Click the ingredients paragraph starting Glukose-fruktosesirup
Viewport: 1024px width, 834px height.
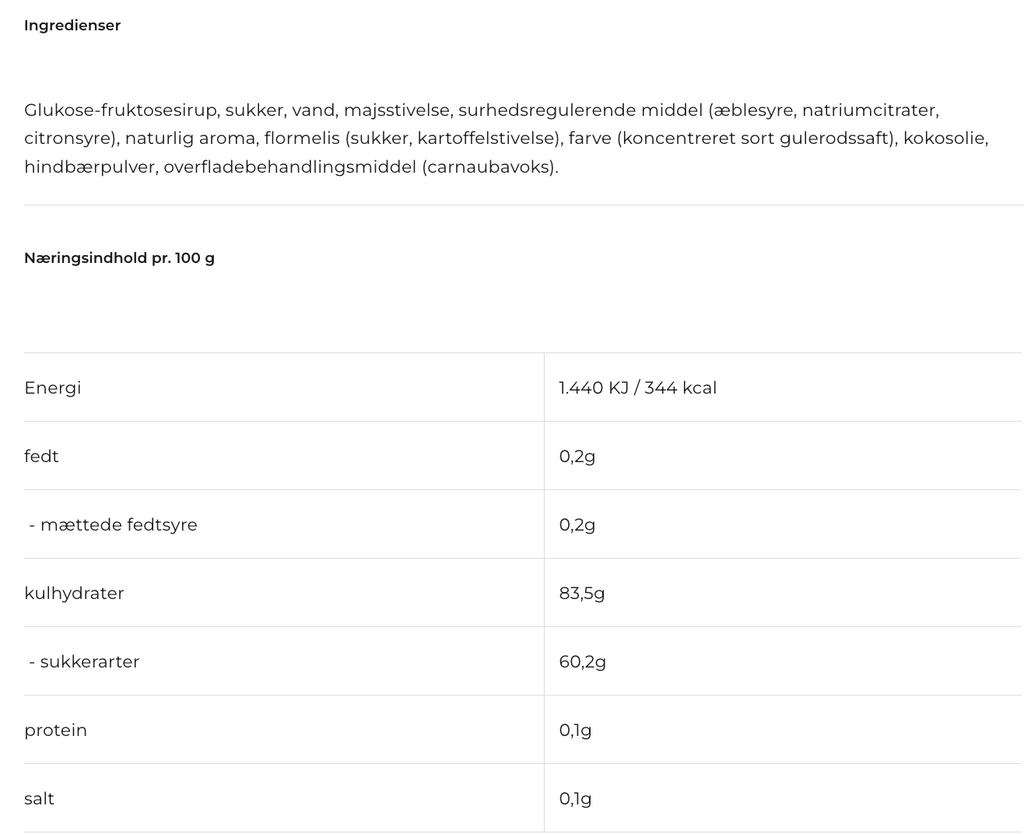507,138
